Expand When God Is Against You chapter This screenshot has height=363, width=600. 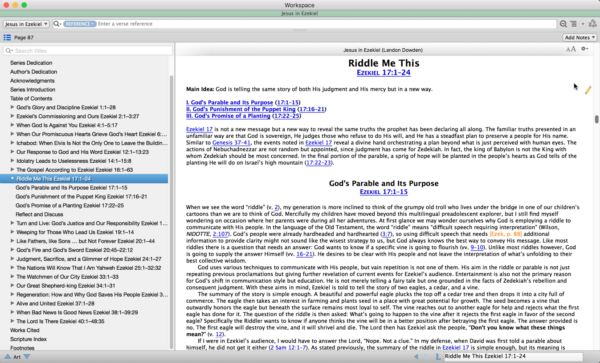point(12,125)
